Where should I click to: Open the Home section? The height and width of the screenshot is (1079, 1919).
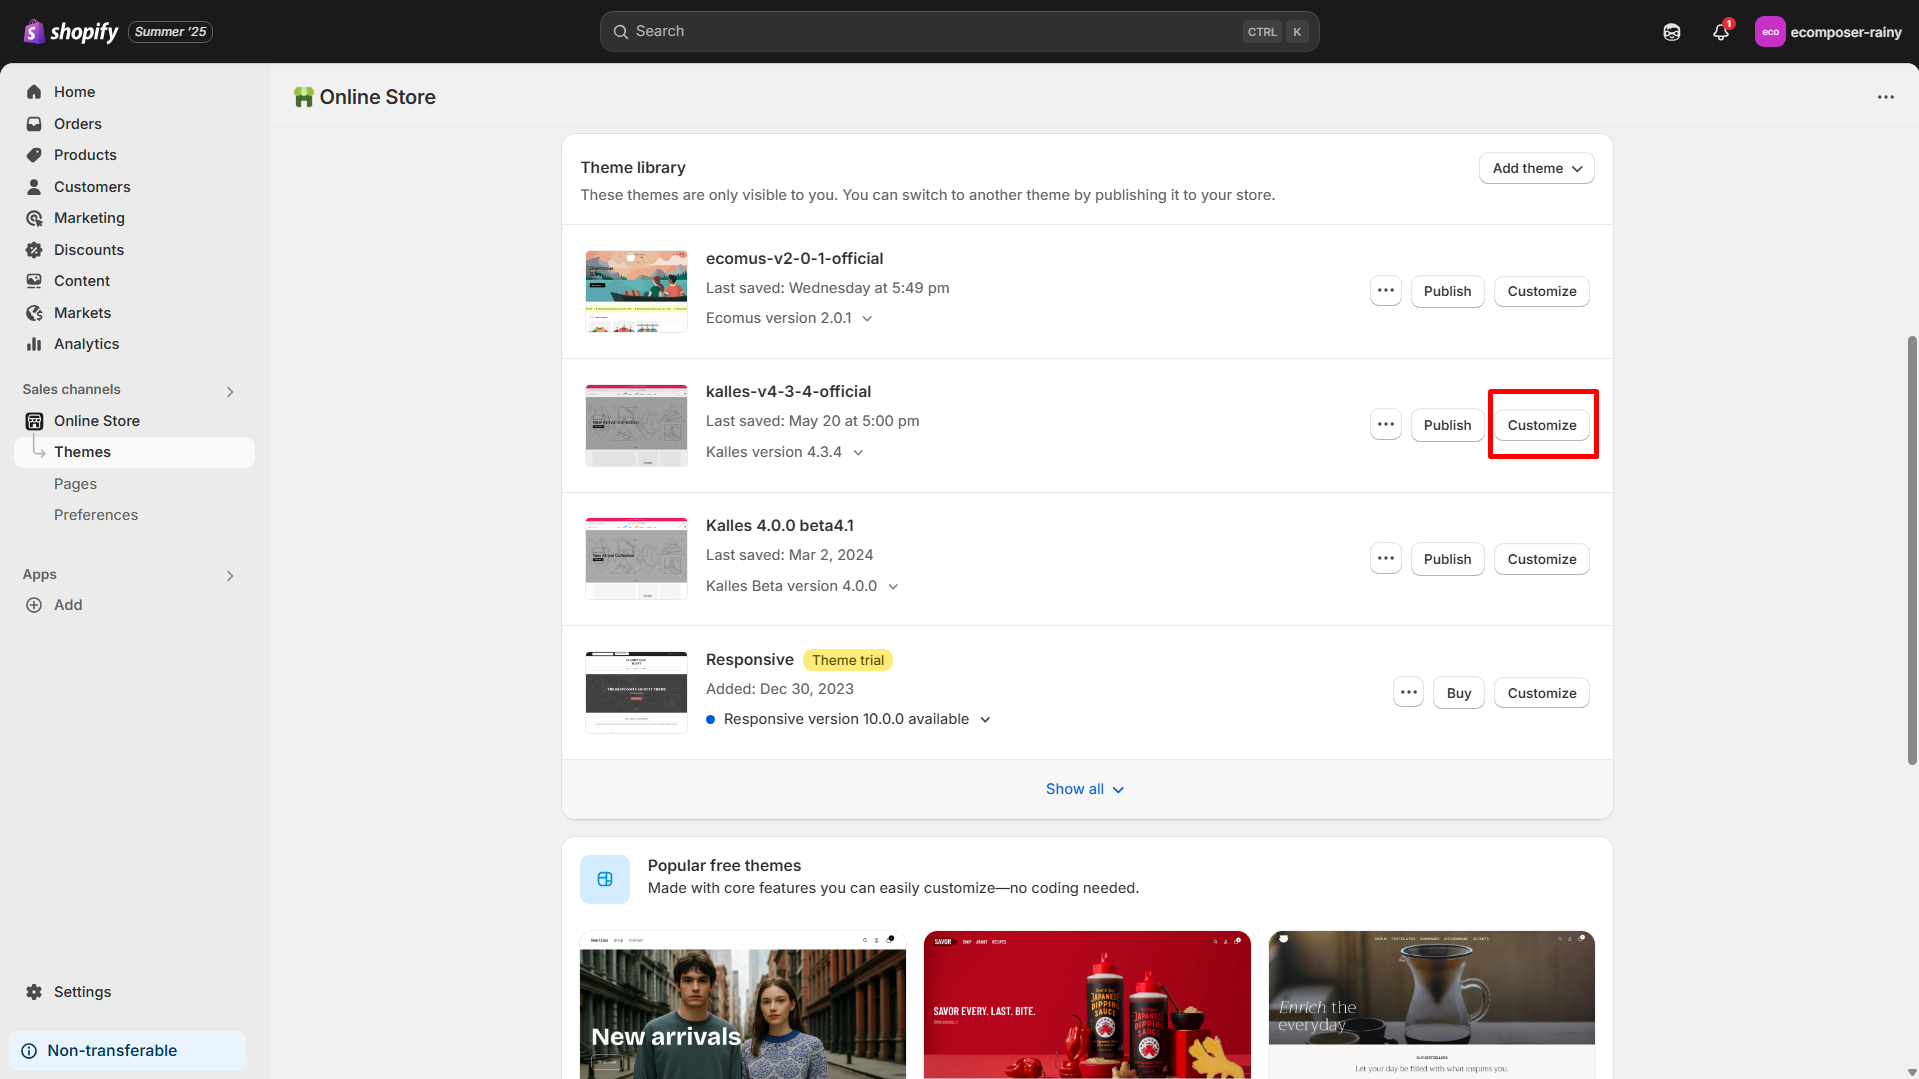point(74,91)
